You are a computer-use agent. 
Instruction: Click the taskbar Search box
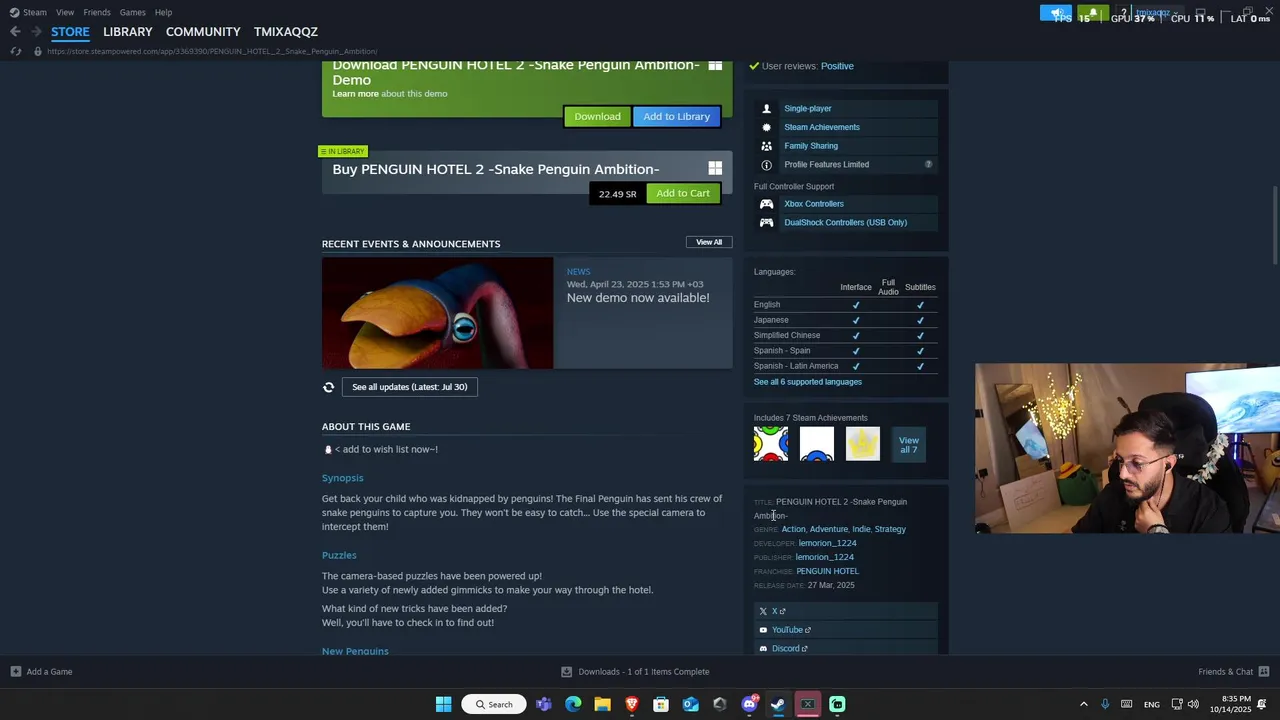click(494, 704)
